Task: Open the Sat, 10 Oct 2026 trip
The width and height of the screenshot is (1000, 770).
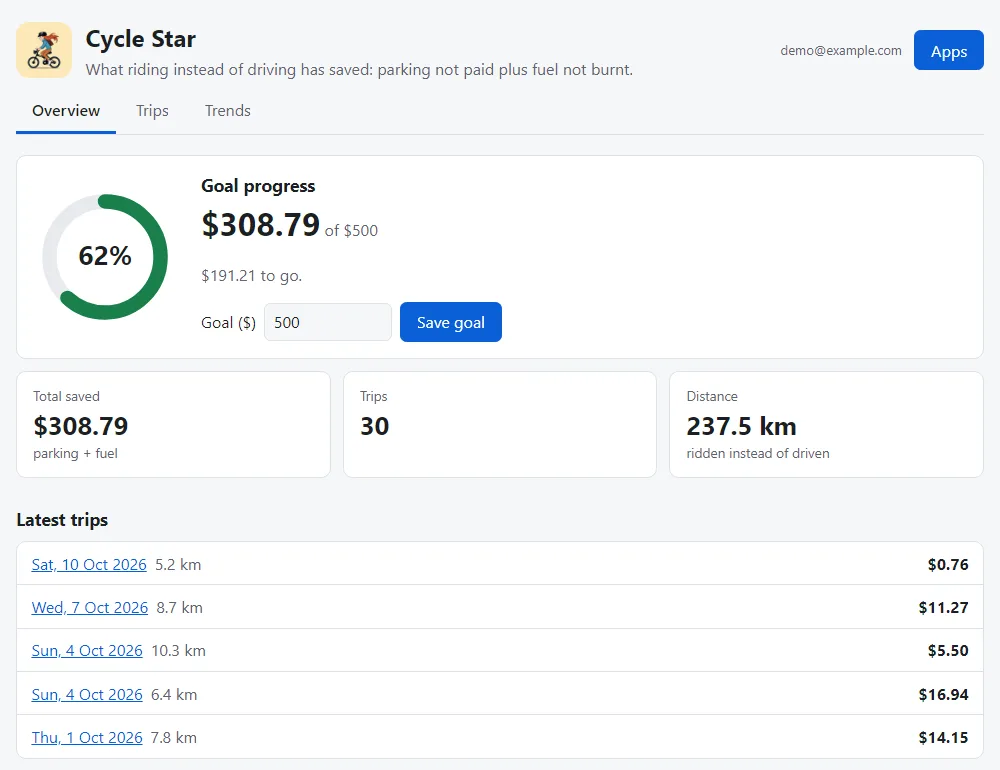Action: 89,565
